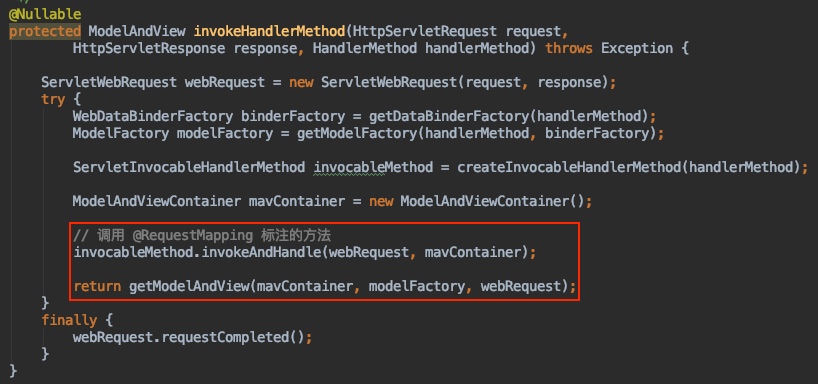The height and width of the screenshot is (384, 818).
Task: Click the HttpServletResponse parameter type
Action: [149, 49]
